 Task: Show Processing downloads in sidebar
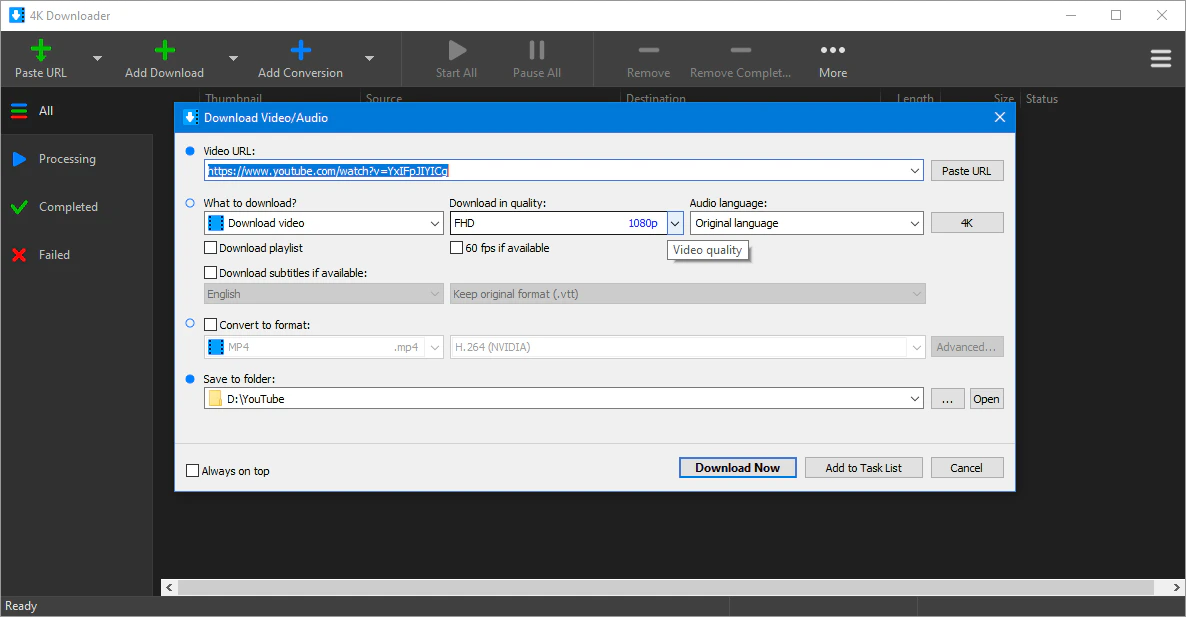[67, 159]
